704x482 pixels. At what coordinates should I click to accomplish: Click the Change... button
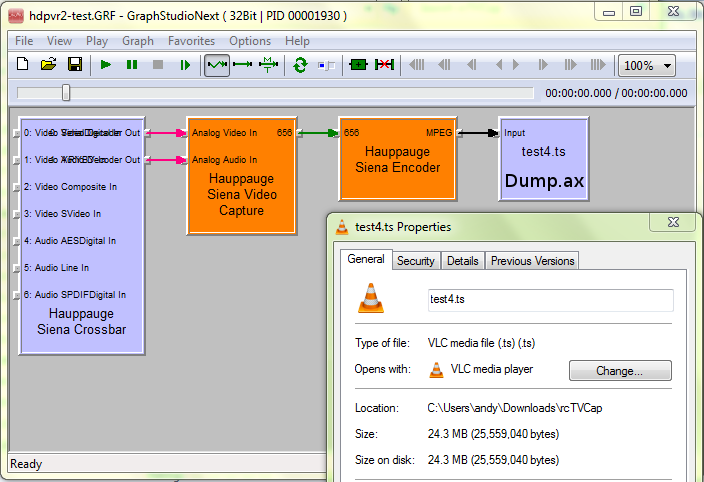click(620, 371)
